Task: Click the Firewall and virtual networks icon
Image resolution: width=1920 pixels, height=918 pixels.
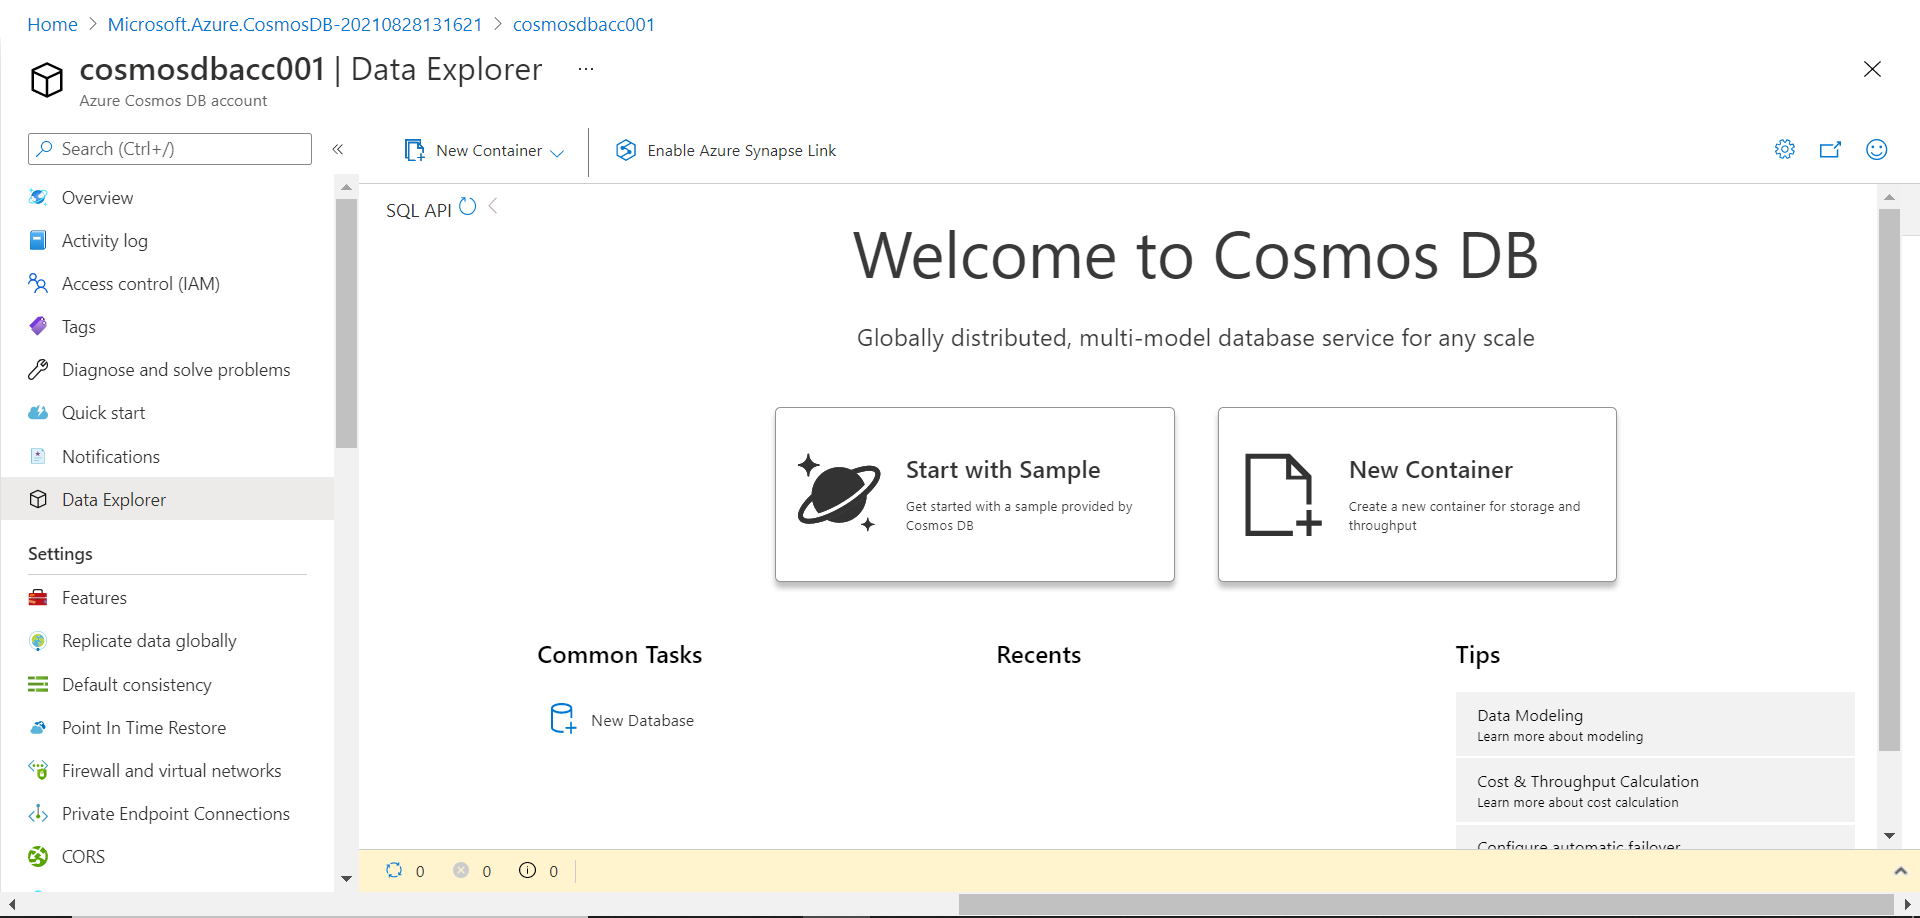Action: 38,770
